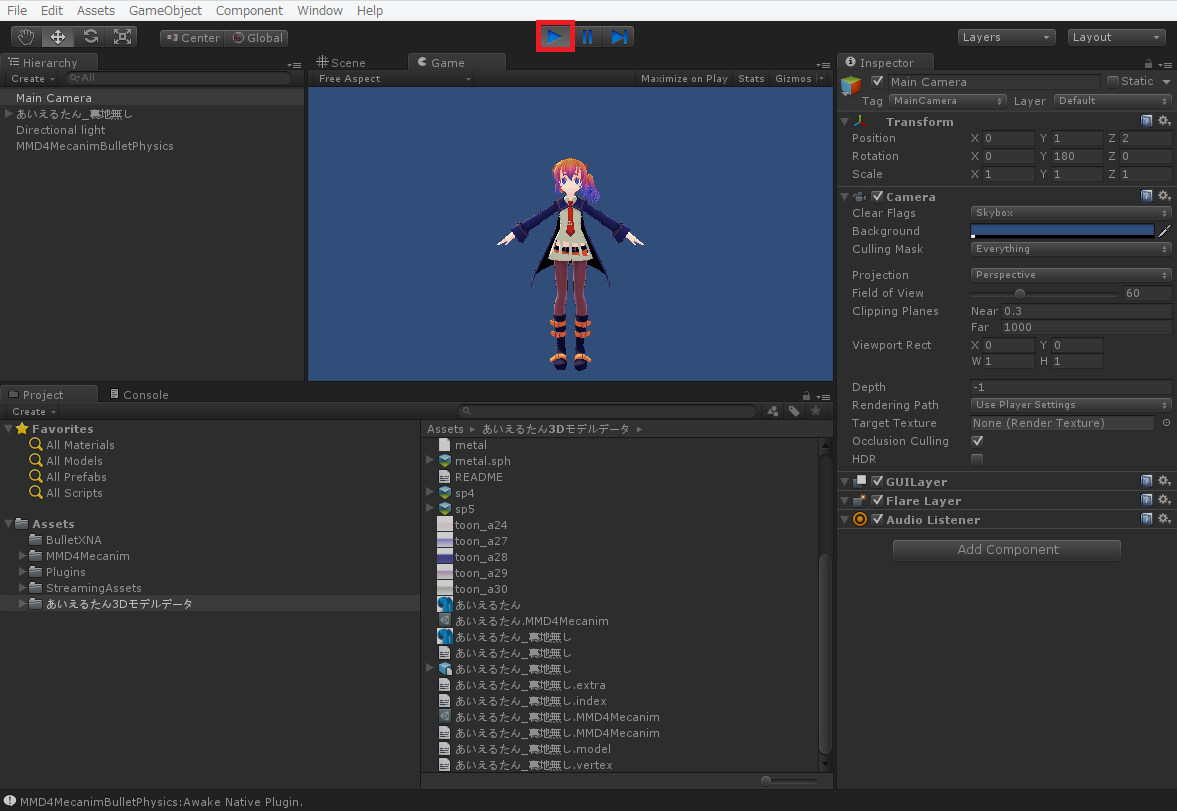Open Audio Listener component gear menu
The height and width of the screenshot is (811, 1177).
[1164, 518]
